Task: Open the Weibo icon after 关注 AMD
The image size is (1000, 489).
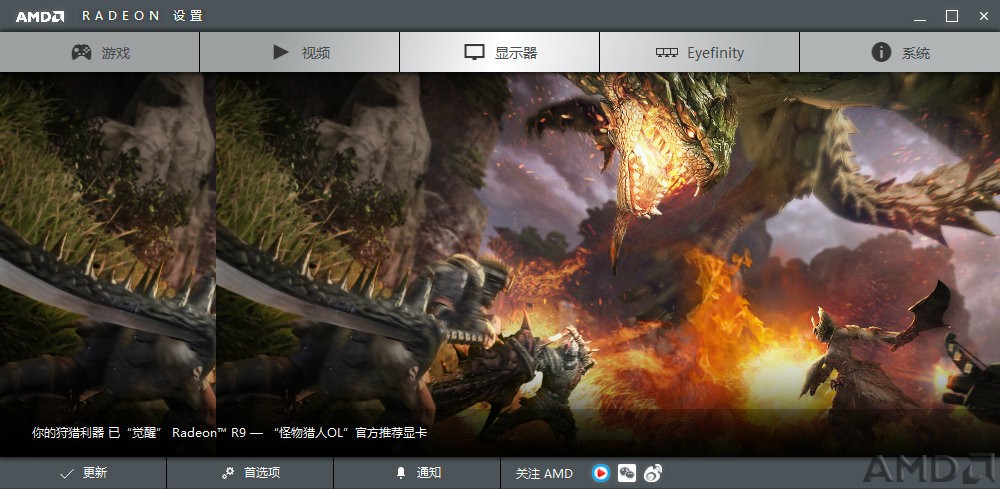Action: coord(653,473)
